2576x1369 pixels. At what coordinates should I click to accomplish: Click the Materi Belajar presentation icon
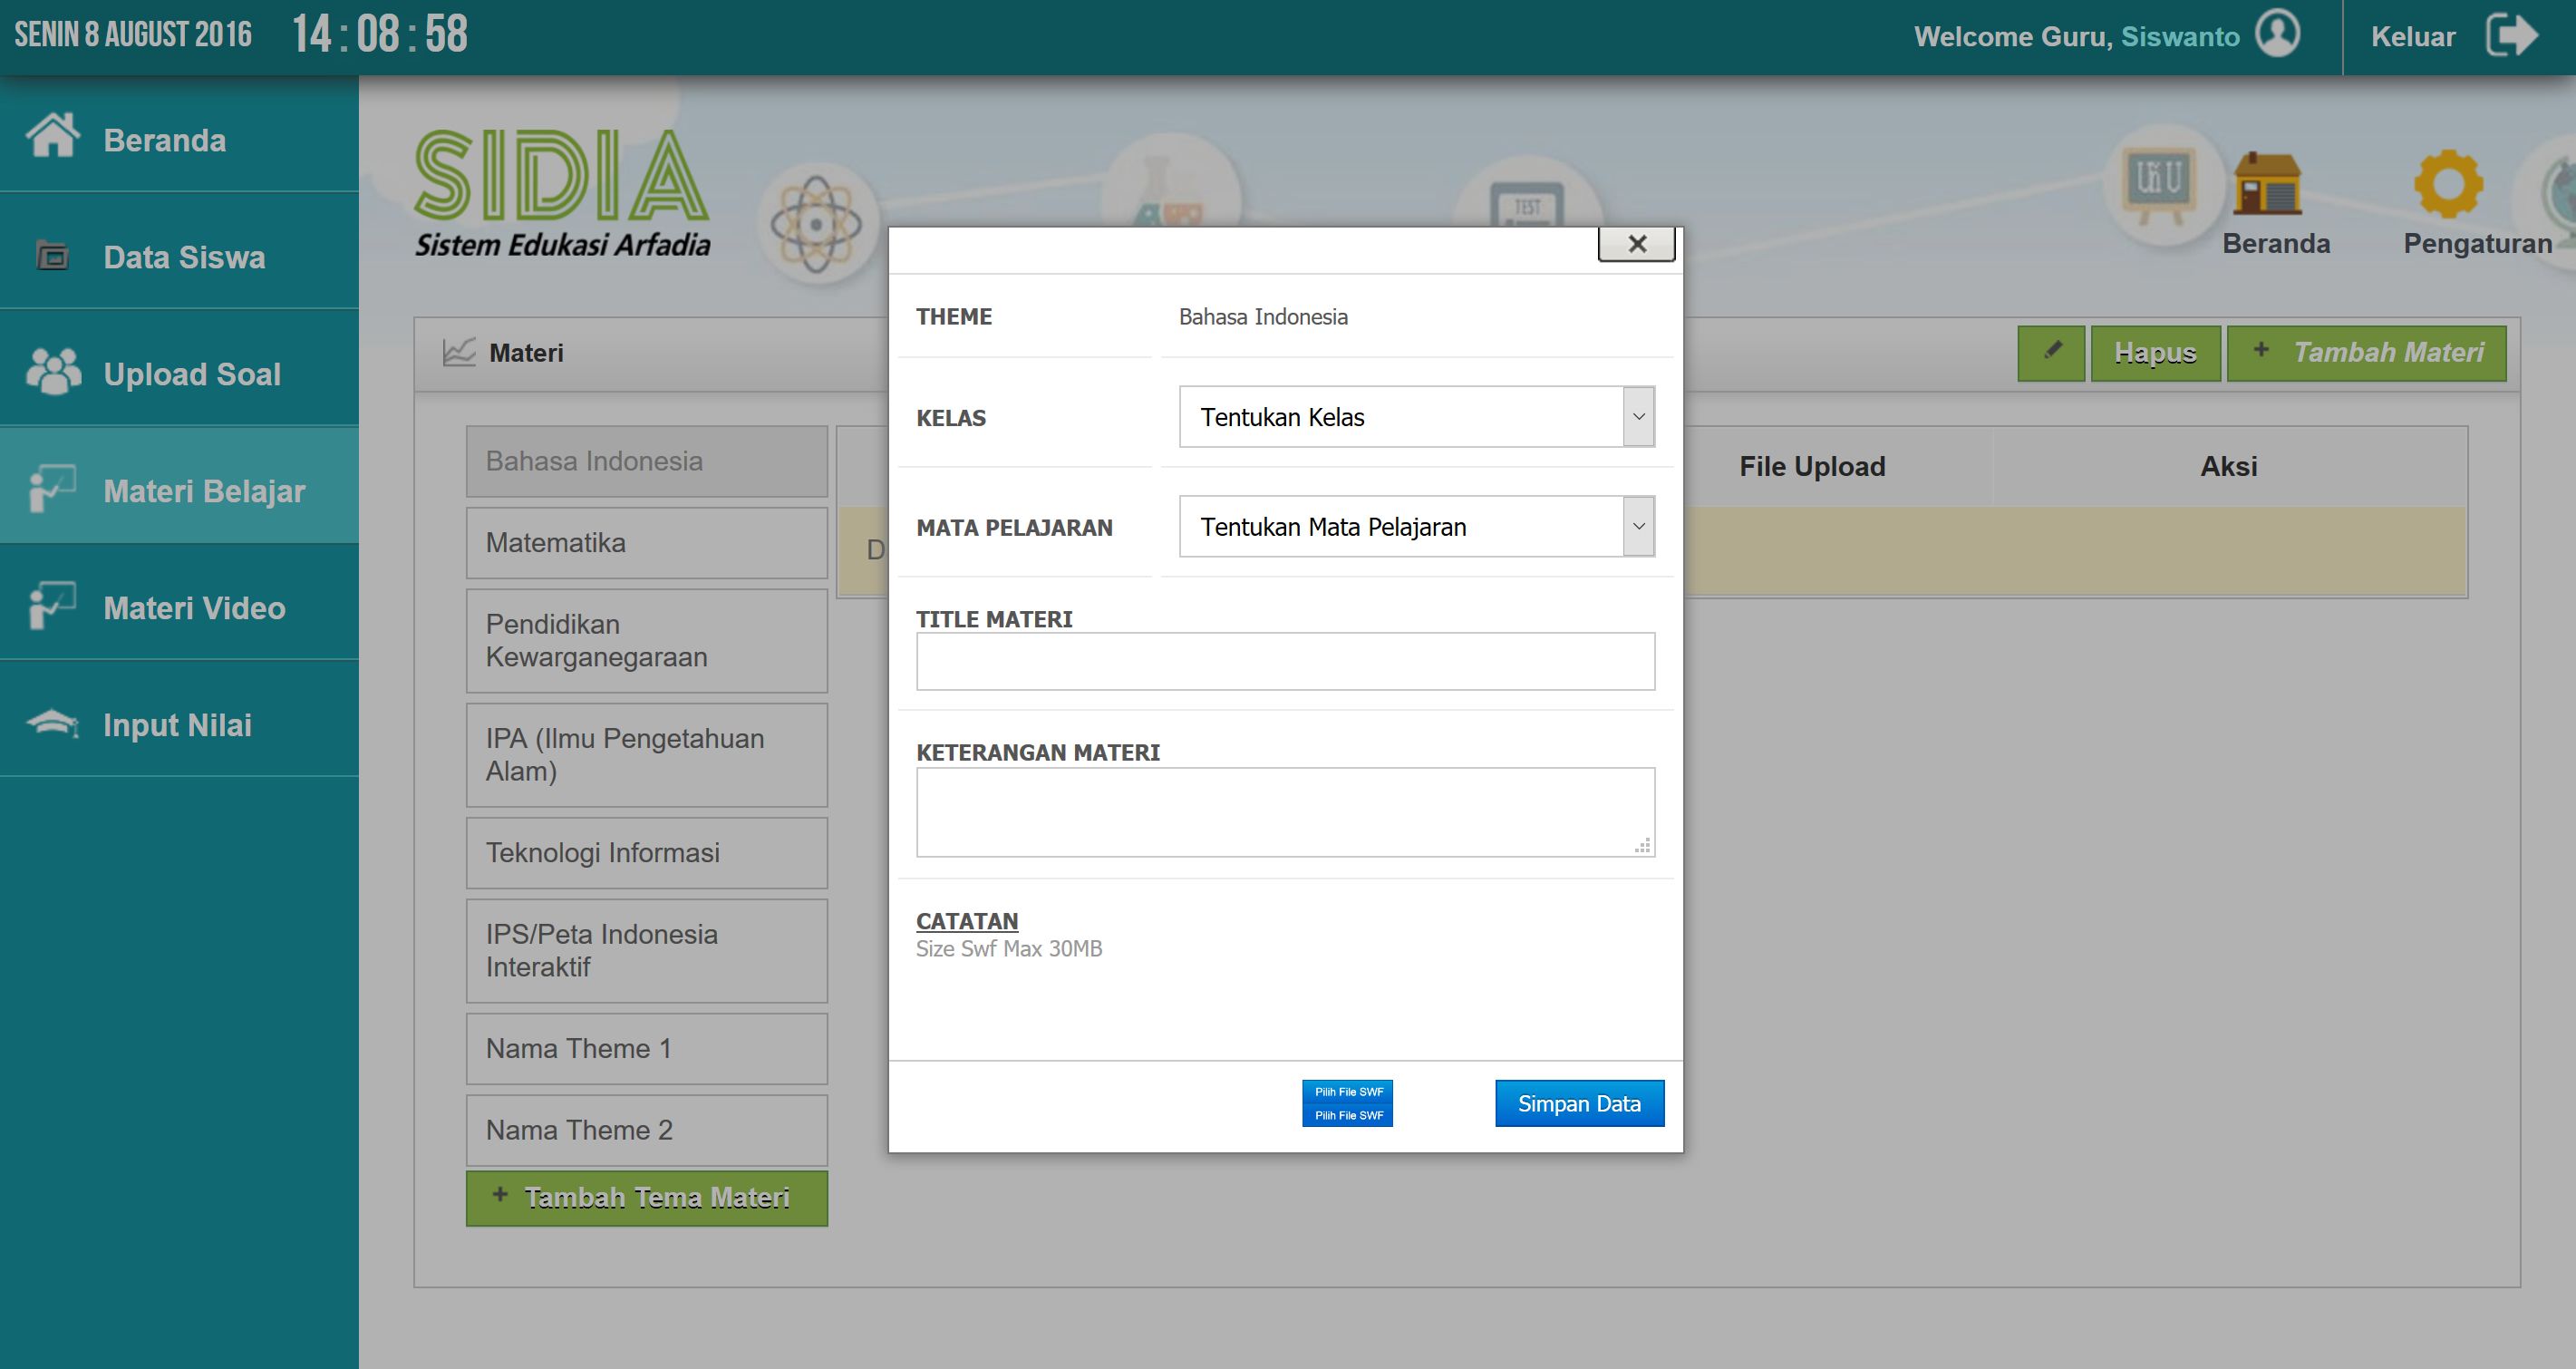tap(53, 490)
